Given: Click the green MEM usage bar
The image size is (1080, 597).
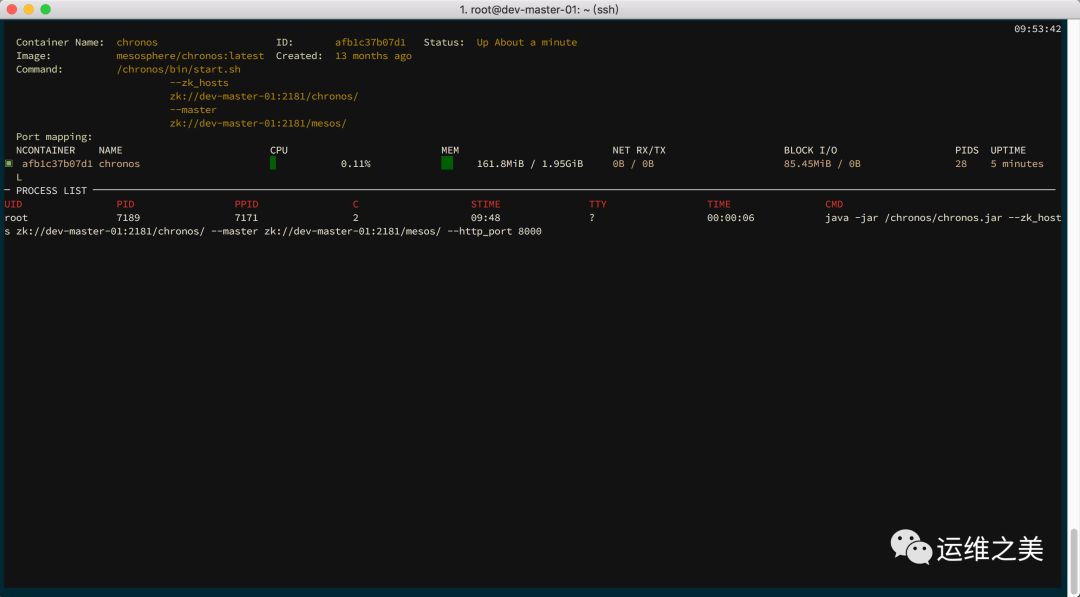Looking at the screenshot, I should coord(447,163).
